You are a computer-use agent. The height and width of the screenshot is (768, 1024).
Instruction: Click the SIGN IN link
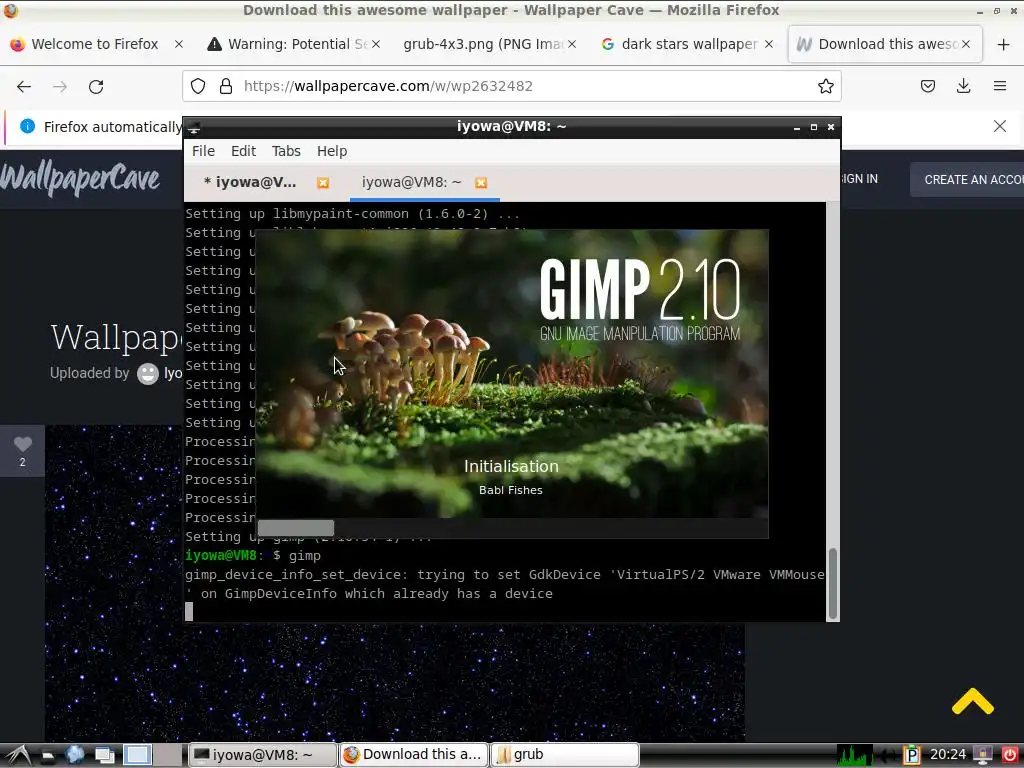(859, 179)
